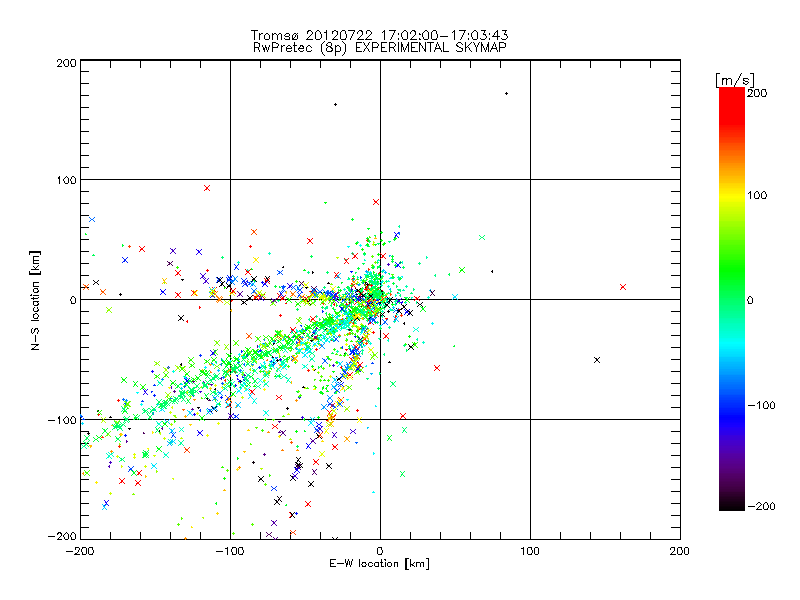Image resolution: width=800 pixels, height=600 pixels.
Task: Click the 'E-W location [km]' axis label
Action: point(379,564)
